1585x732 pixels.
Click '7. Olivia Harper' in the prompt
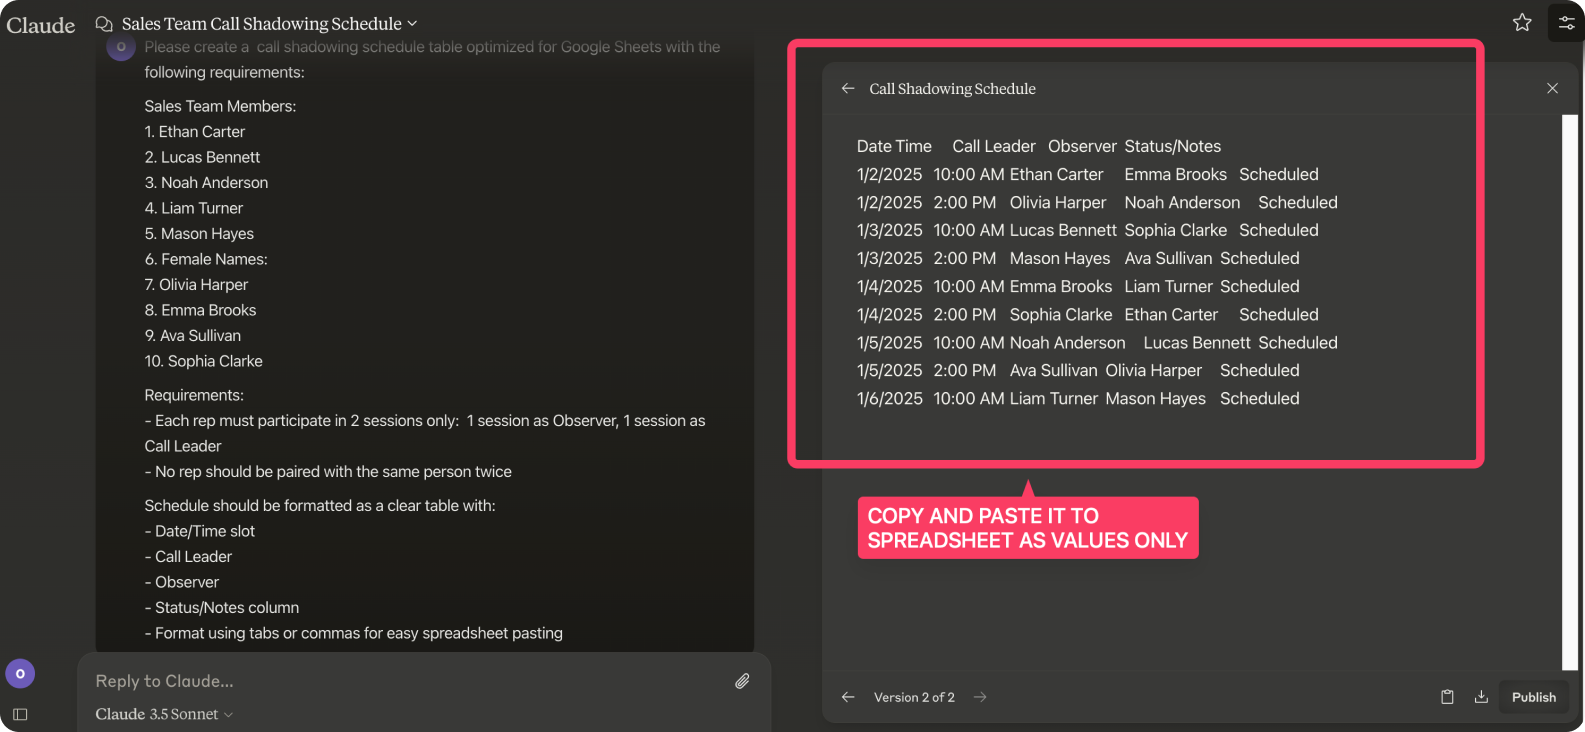tap(196, 284)
